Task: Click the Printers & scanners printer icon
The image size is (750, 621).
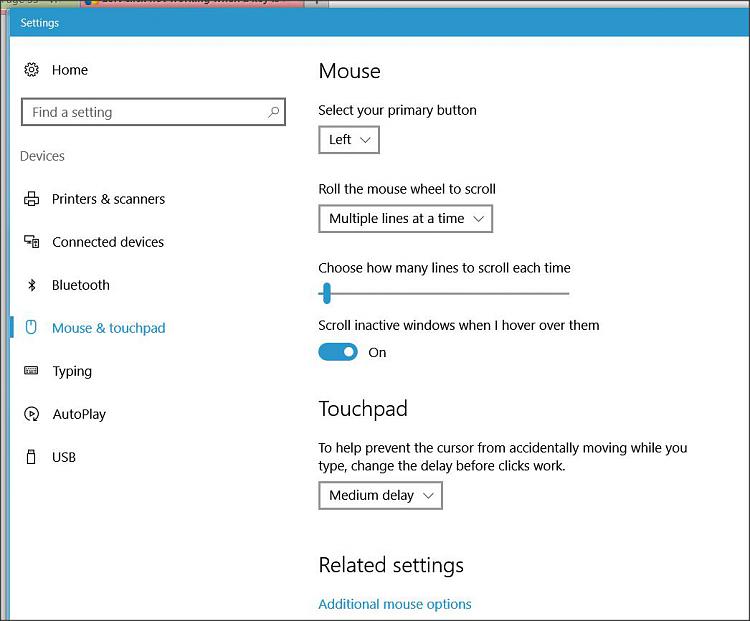Action: pos(32,199)
